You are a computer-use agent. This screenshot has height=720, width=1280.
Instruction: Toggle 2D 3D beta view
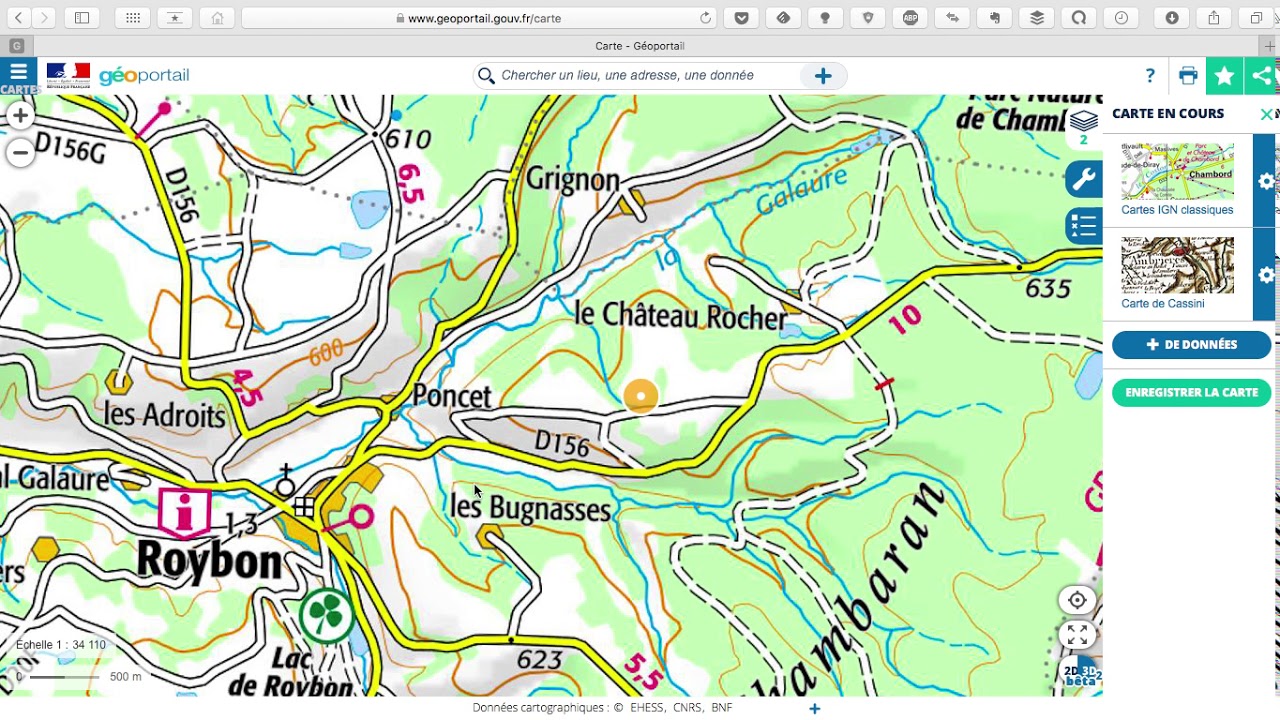pos(1080,675)
